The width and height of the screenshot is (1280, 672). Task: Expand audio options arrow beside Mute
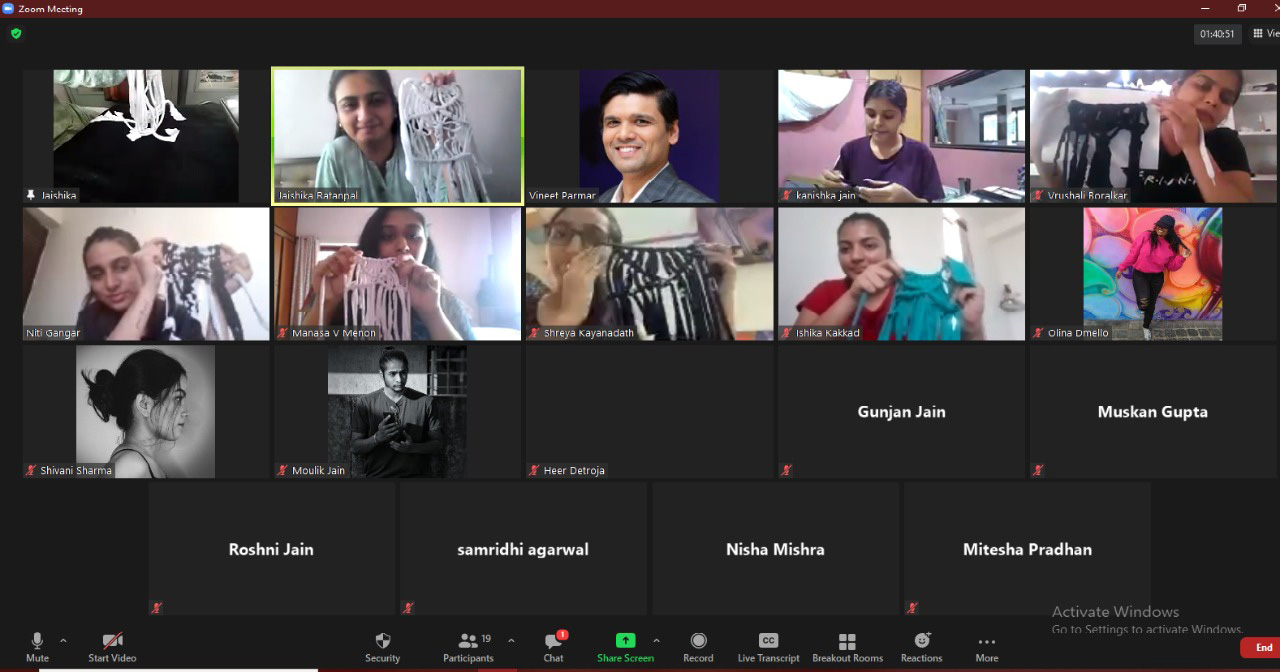[63, 641]
